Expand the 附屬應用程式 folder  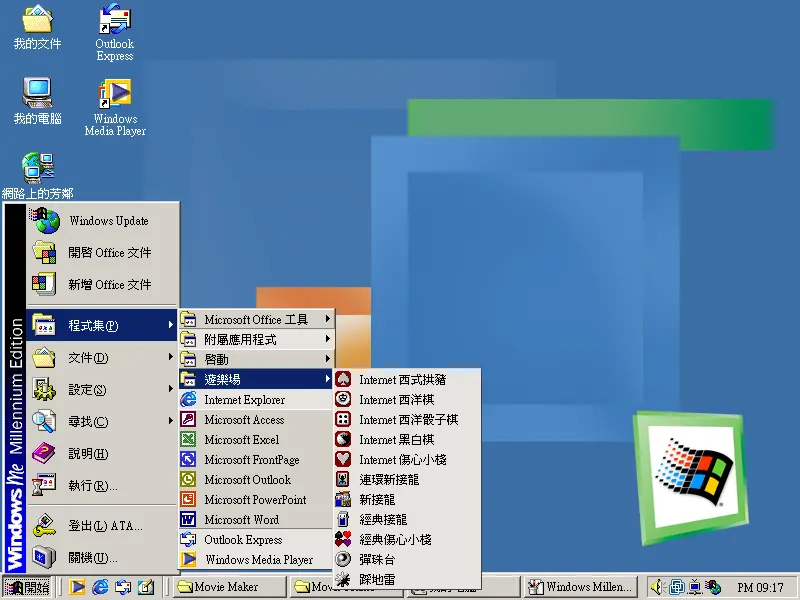tap(256, 339)
